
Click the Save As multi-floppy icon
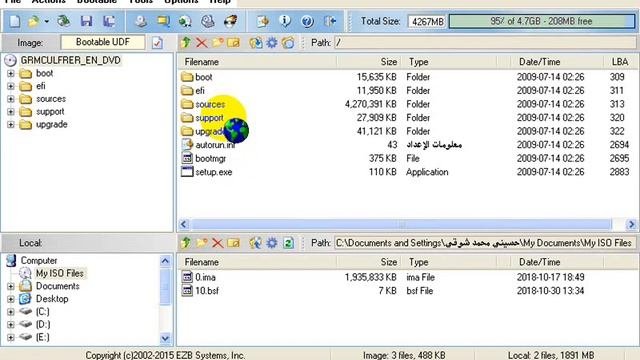(x=109, y=21)
